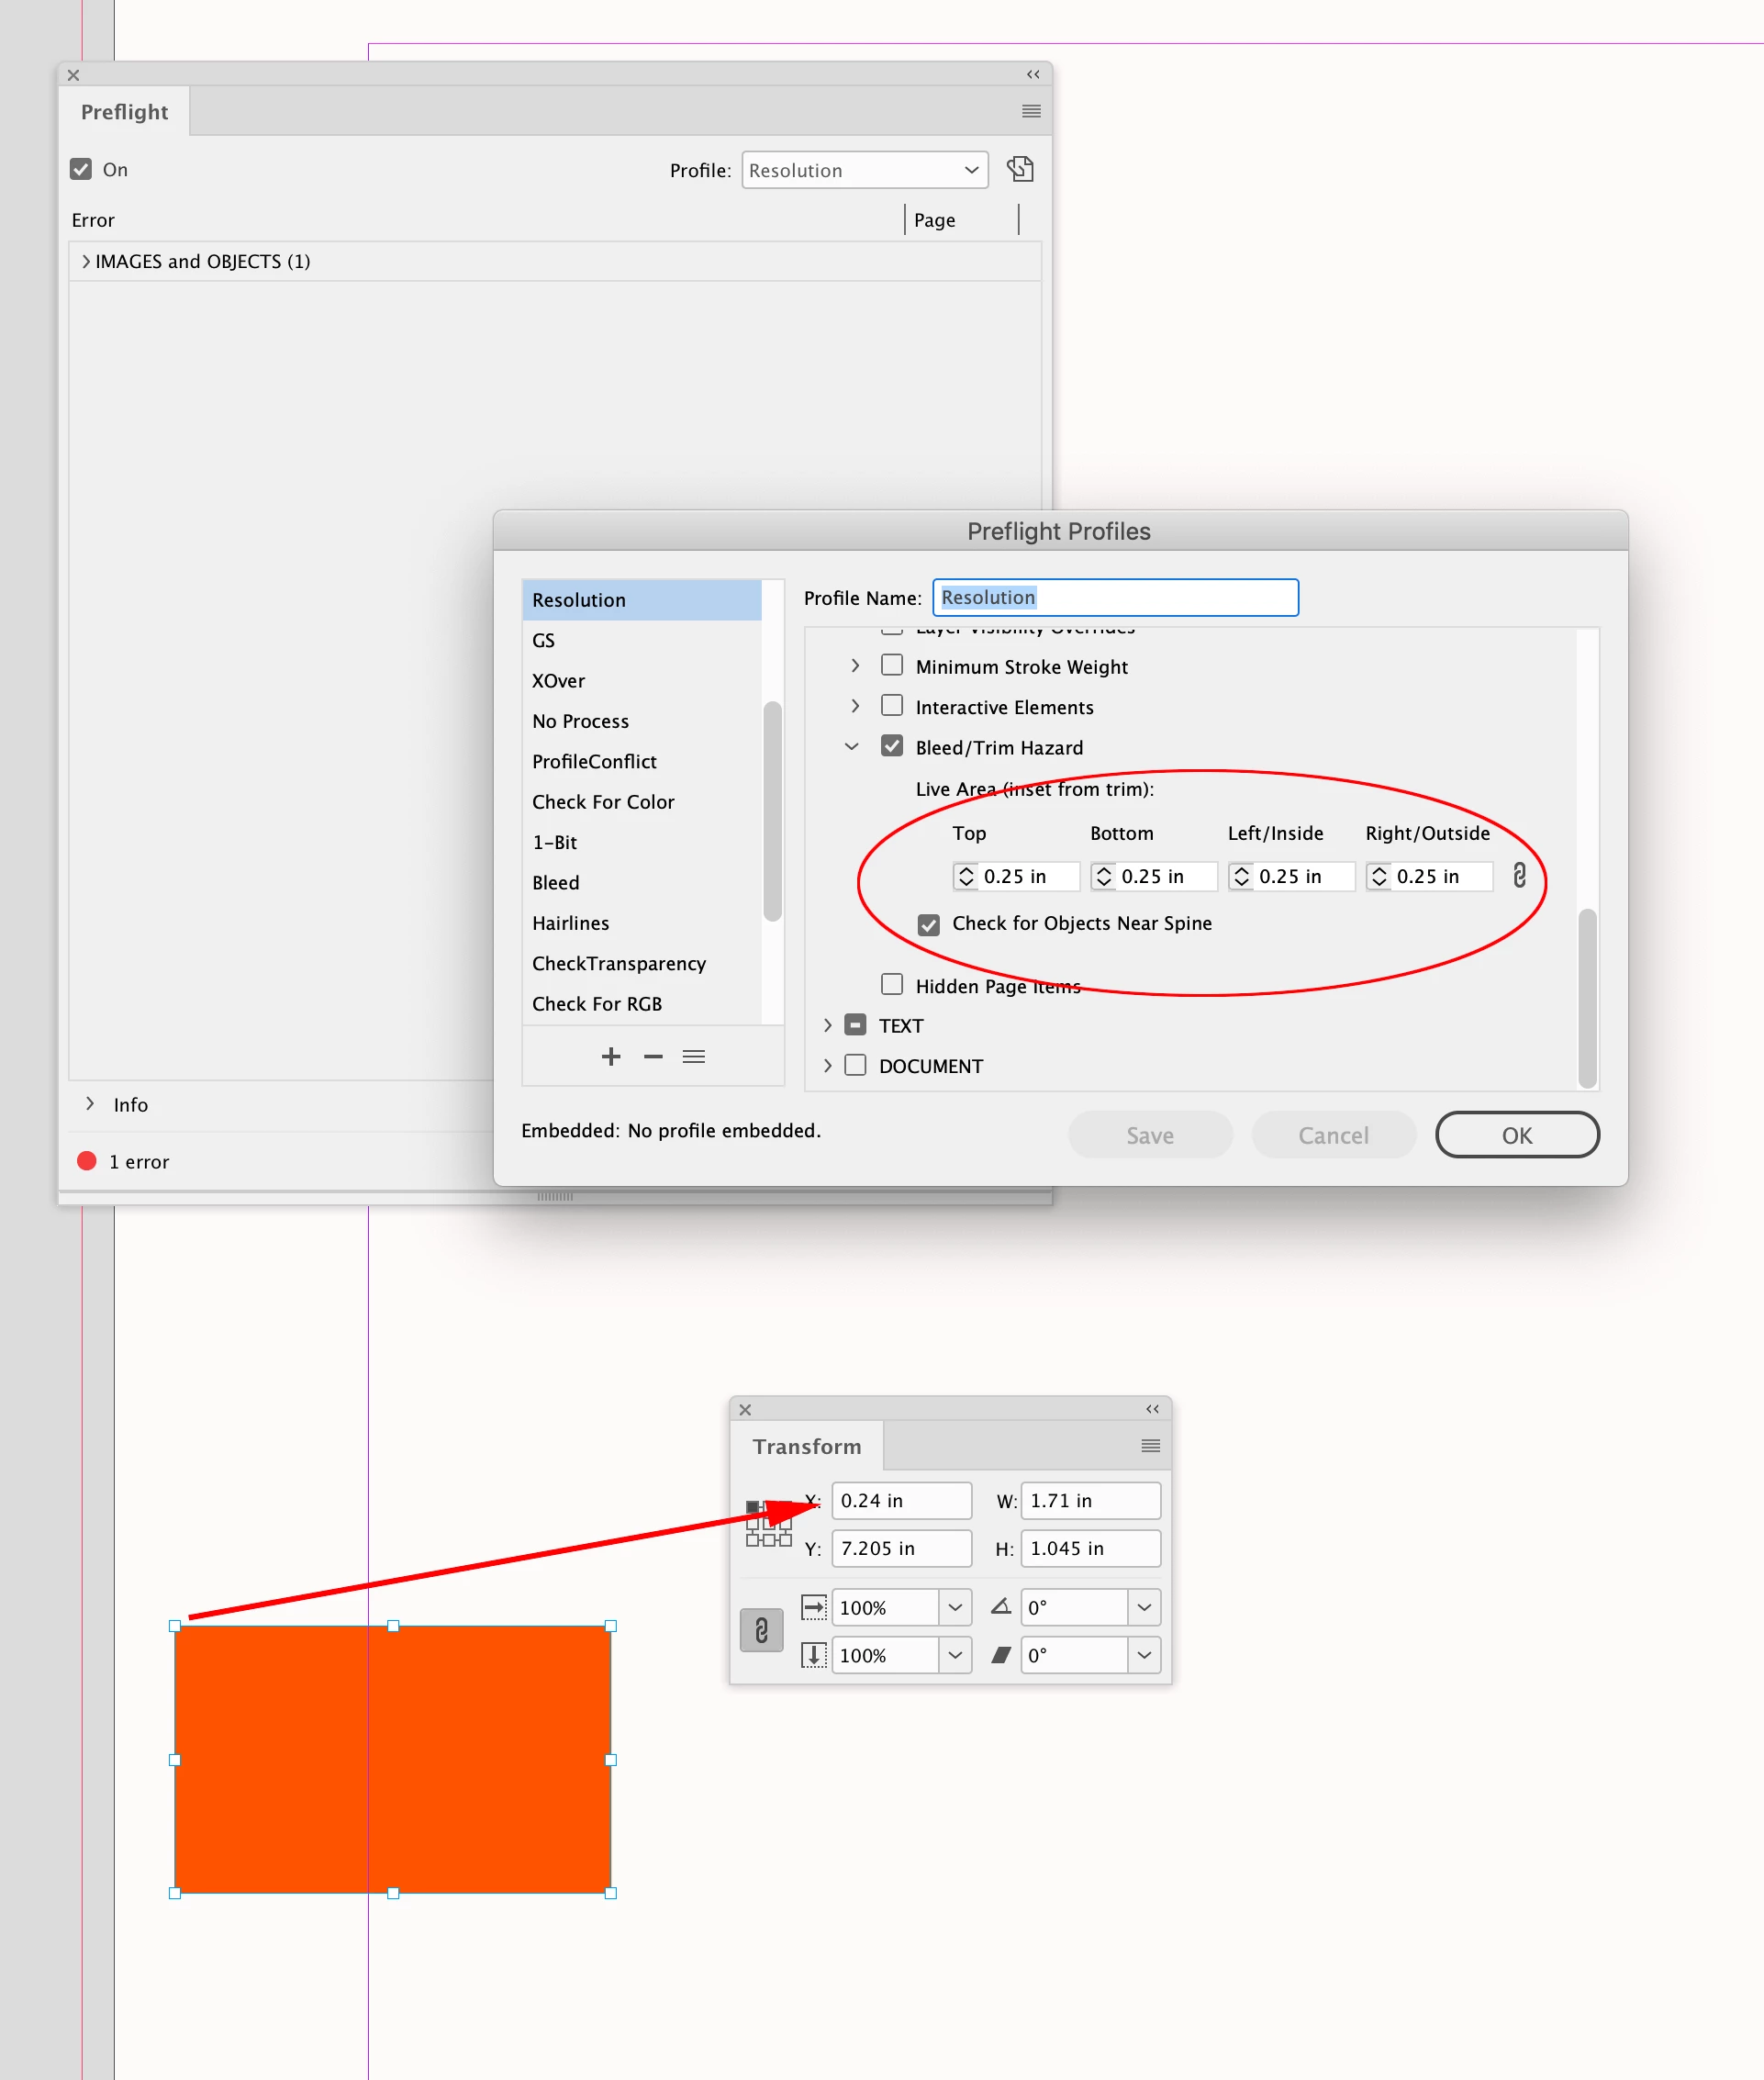Viewport: 1764px width, 2080px height.
Task: Click the X position input field
Action: click(x=901, y=1500)
